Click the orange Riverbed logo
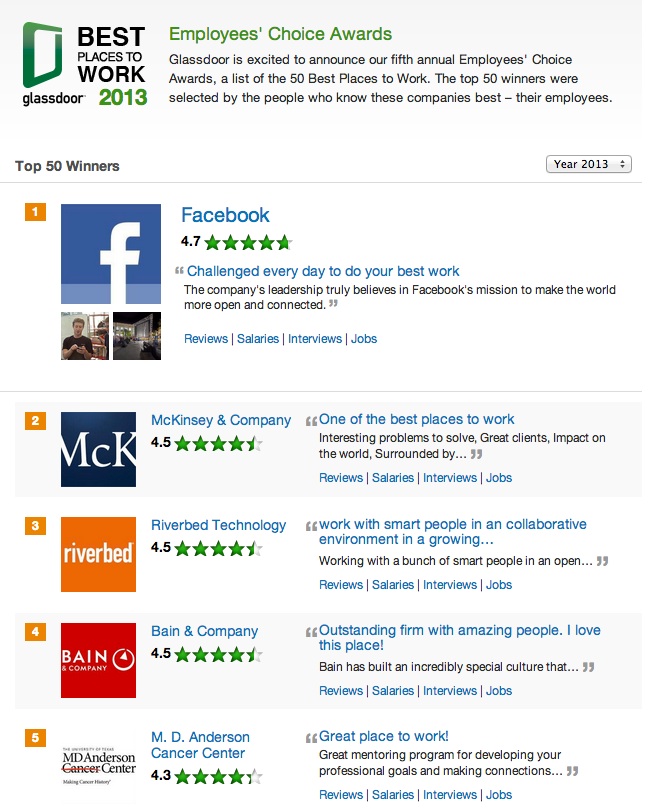Viewport: 658px width, 810px height. coord(98,554)
